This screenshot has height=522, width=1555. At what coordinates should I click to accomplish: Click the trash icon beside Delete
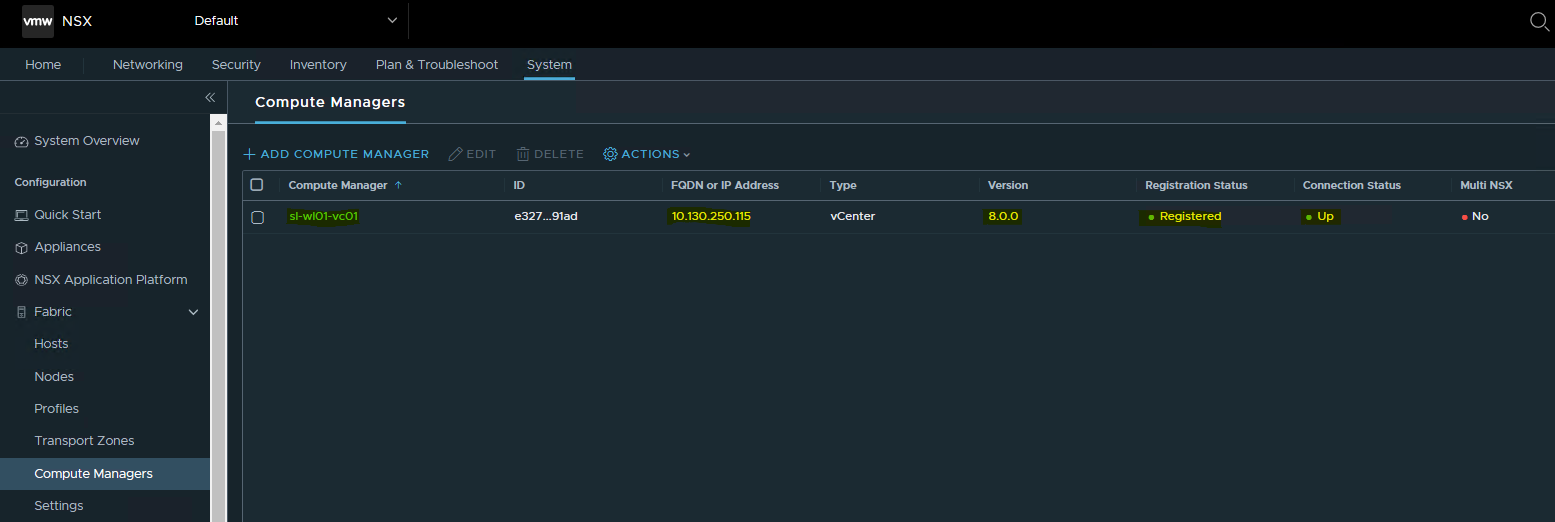[523, 154]
